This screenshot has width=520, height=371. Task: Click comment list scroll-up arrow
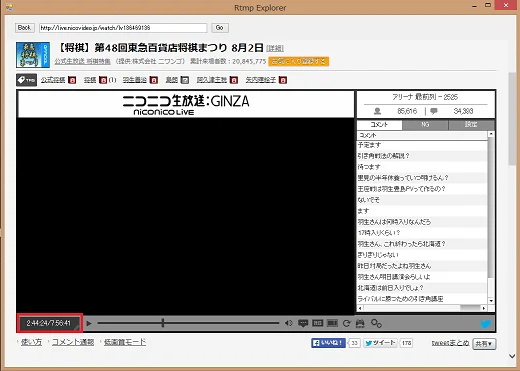coord(491,134)
